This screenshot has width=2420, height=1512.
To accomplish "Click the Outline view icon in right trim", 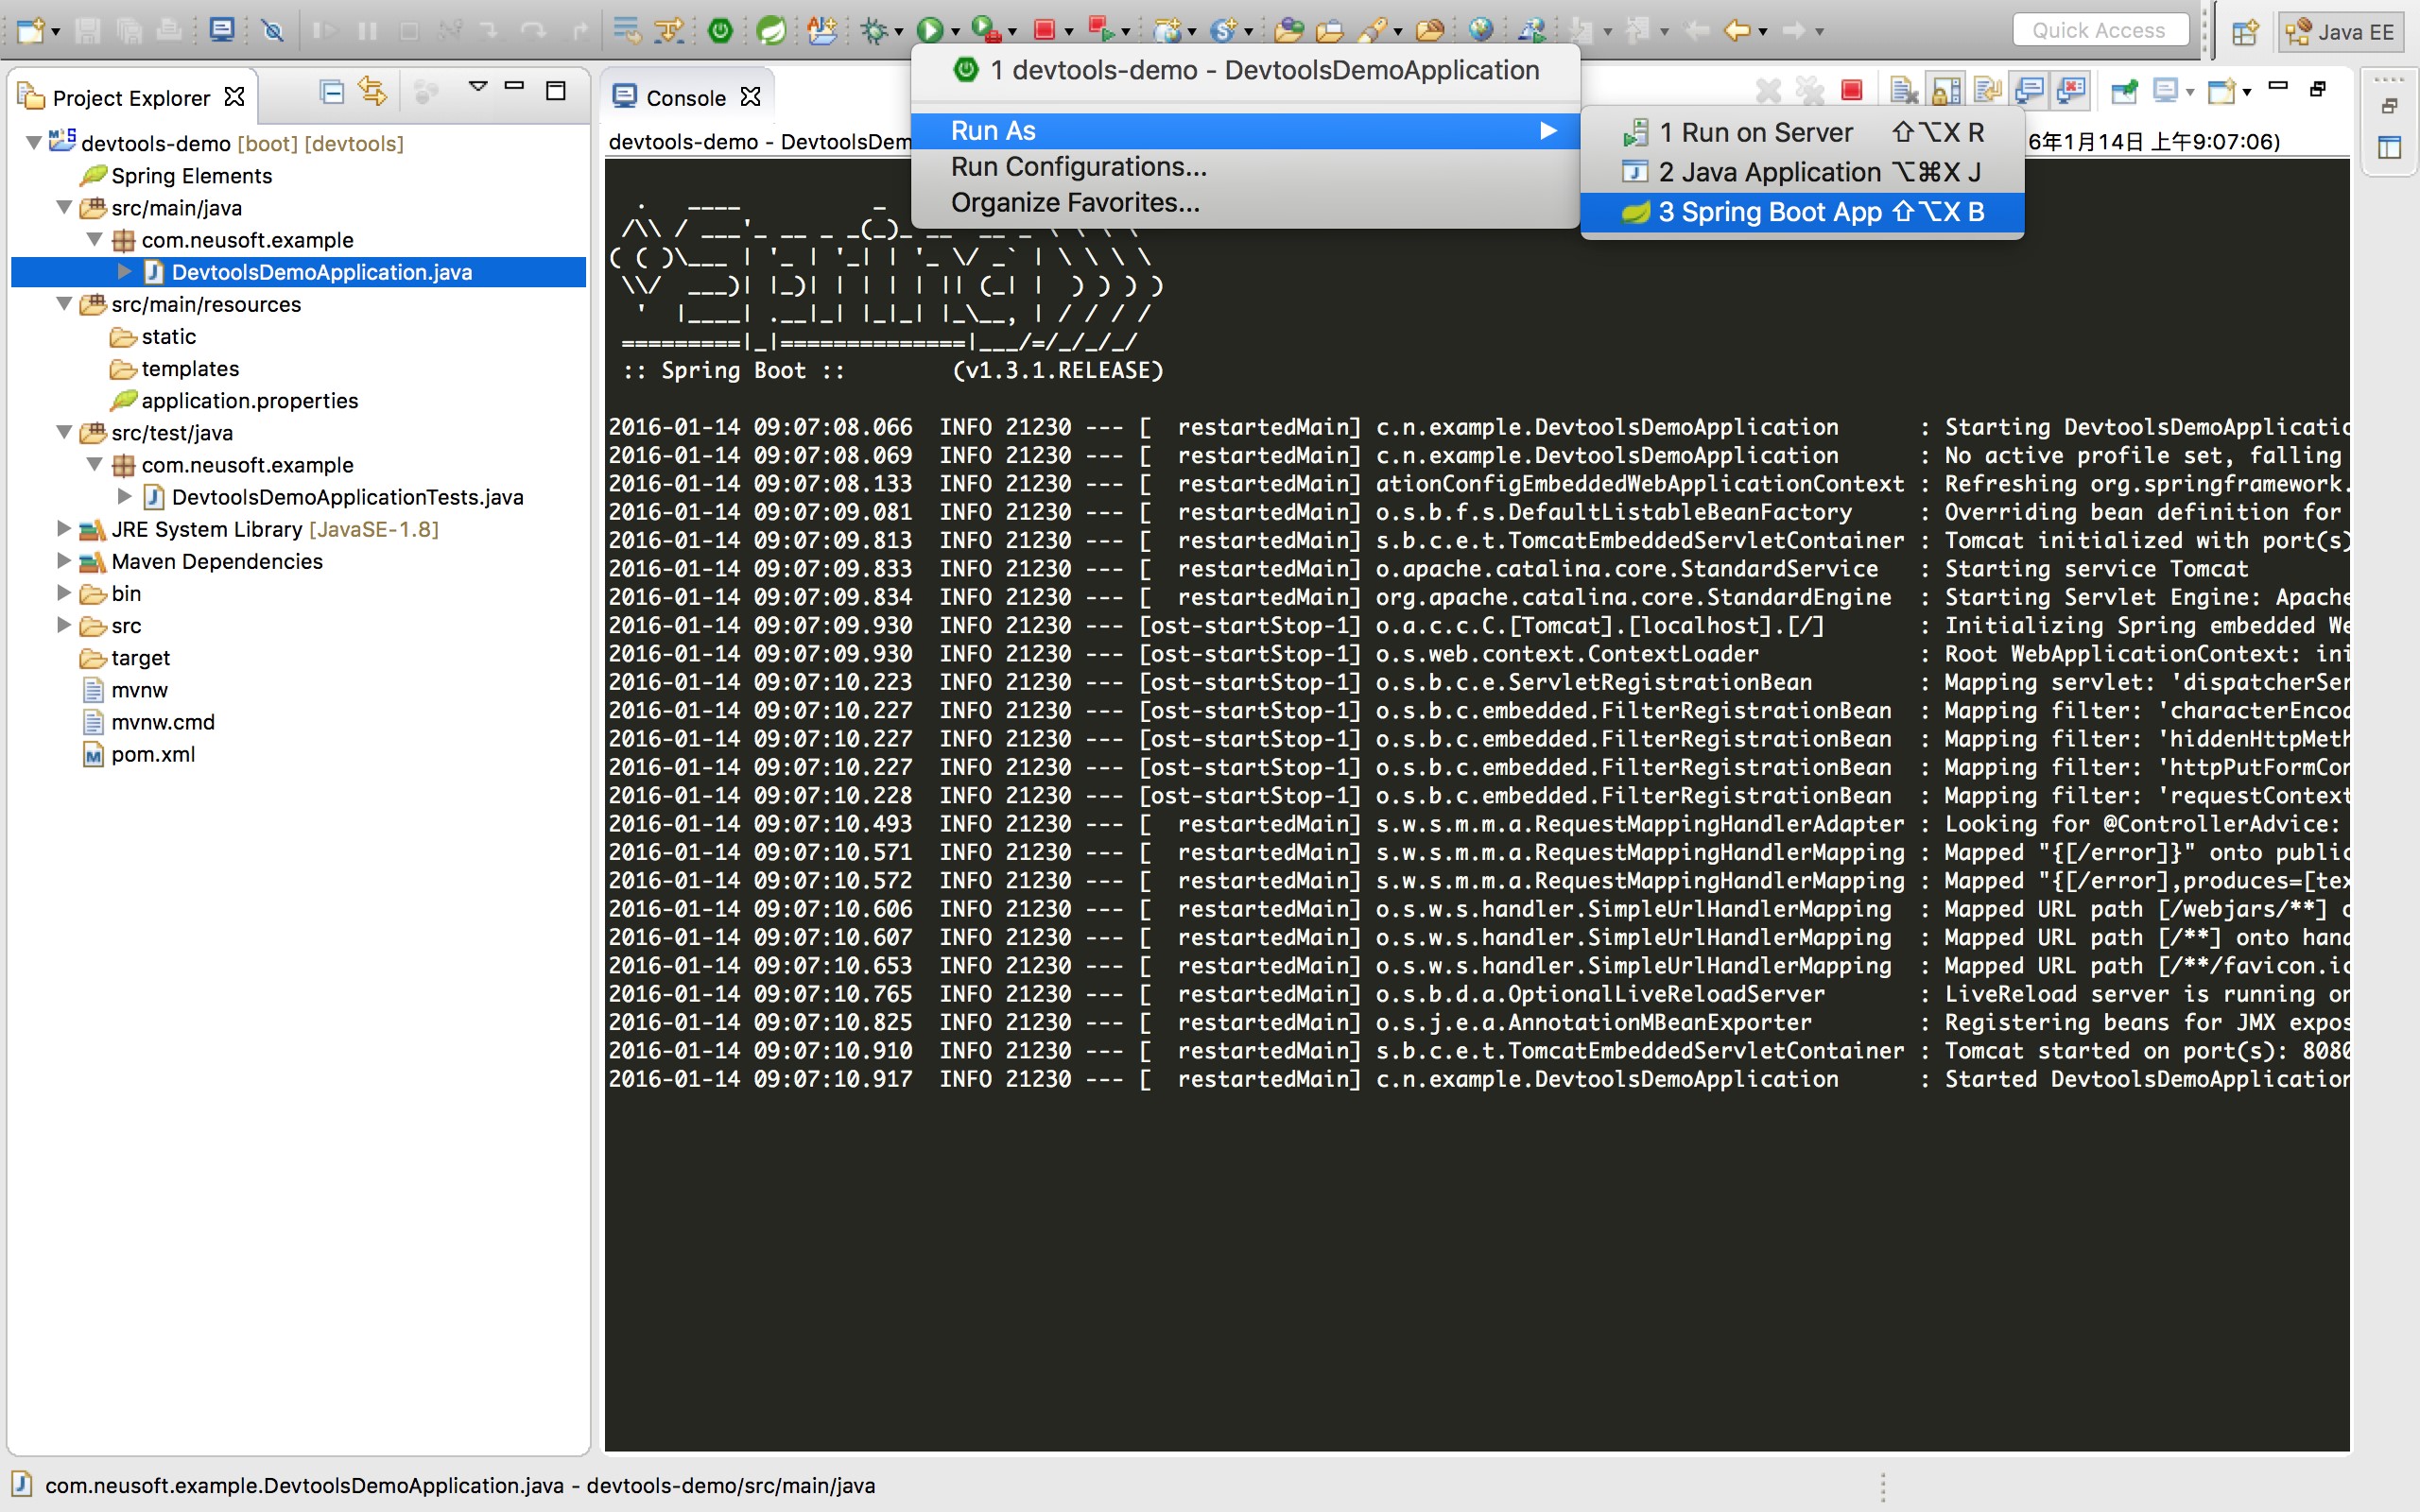I will coord(2389,148).
